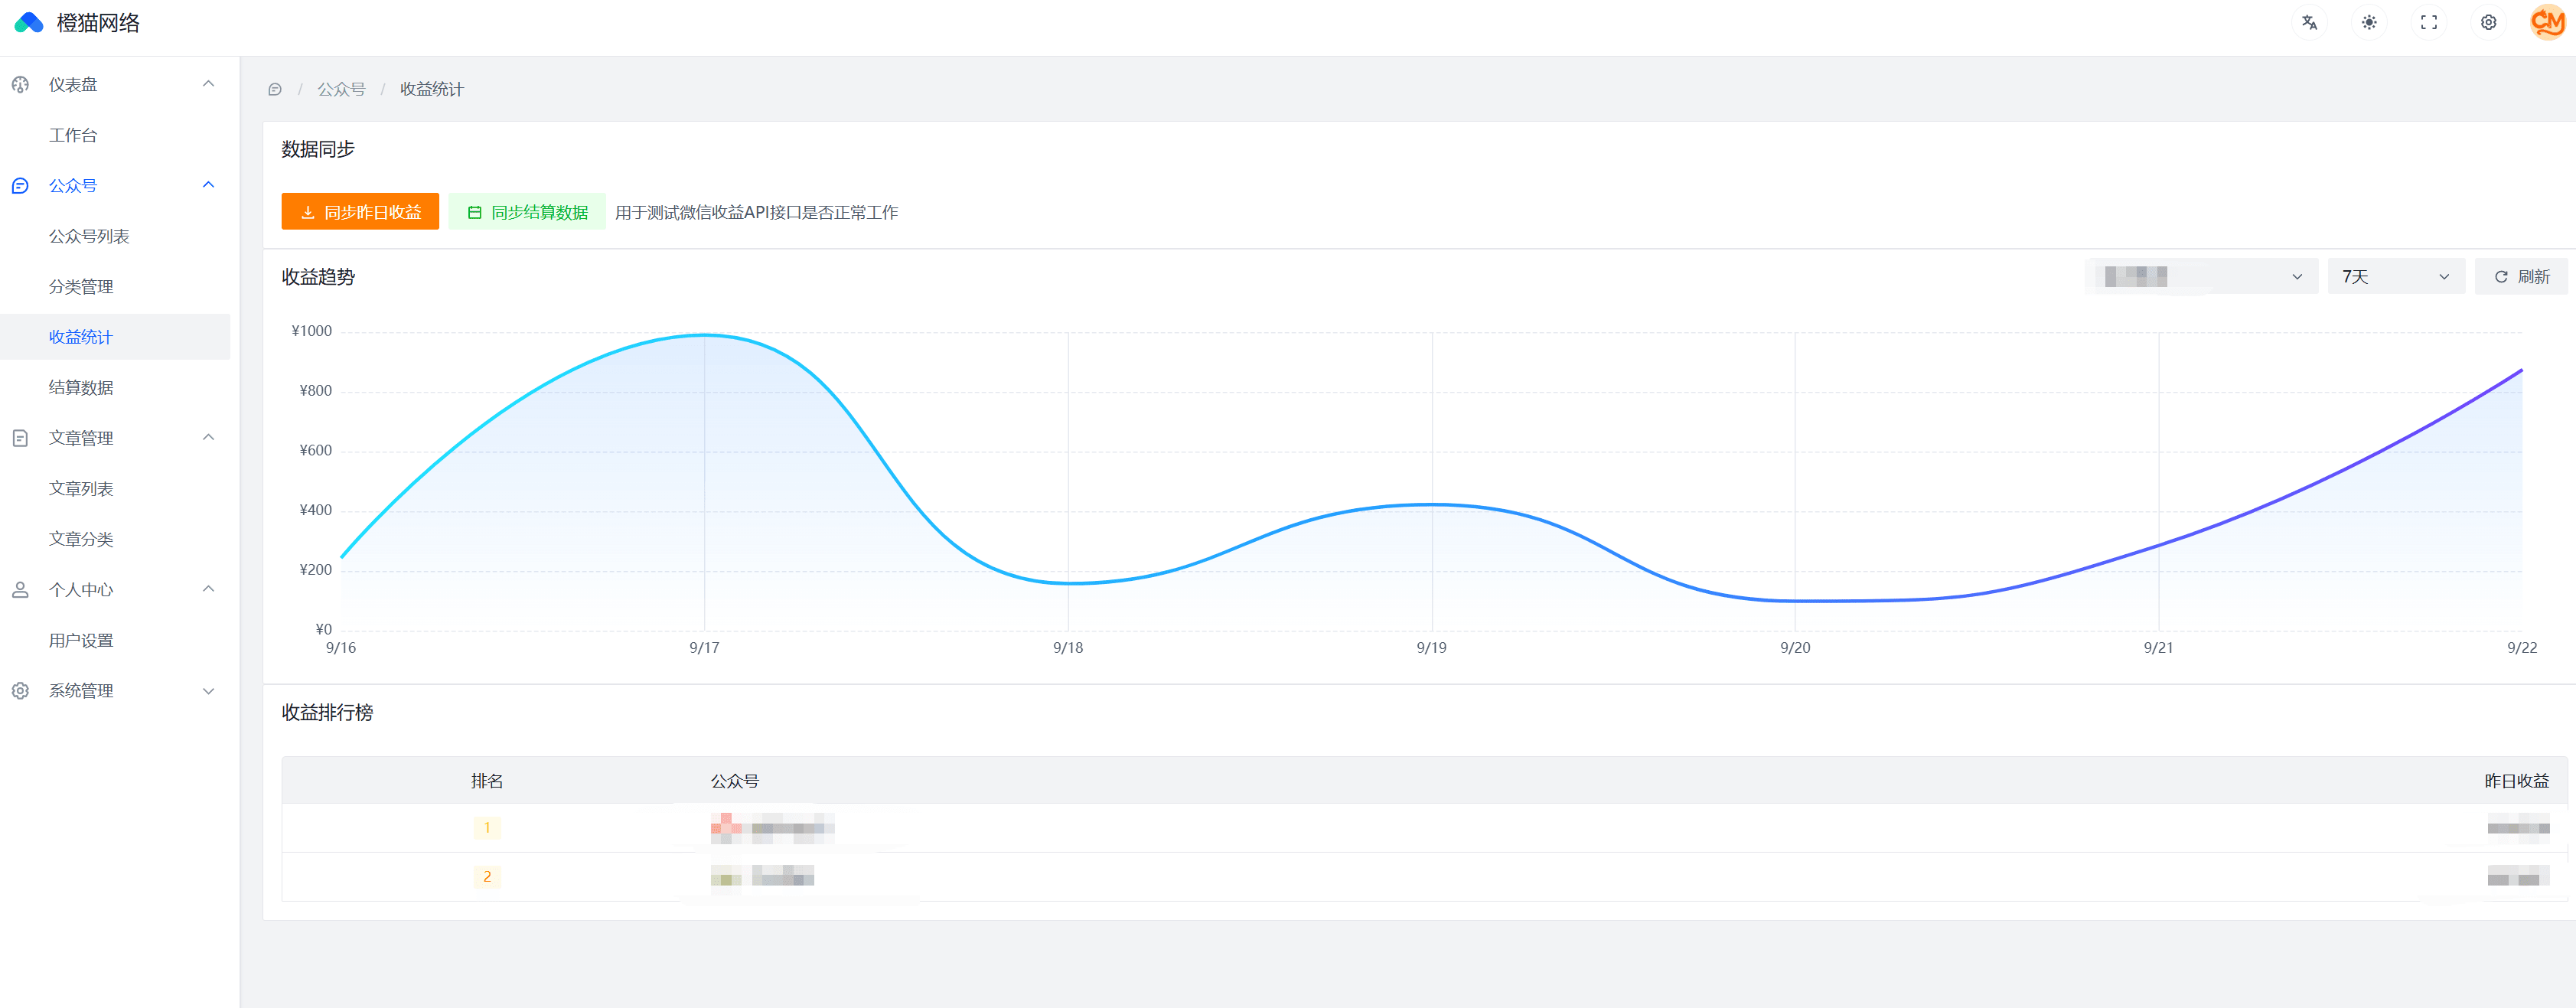Open the 7天 time range dropdown

[2395, 277]
